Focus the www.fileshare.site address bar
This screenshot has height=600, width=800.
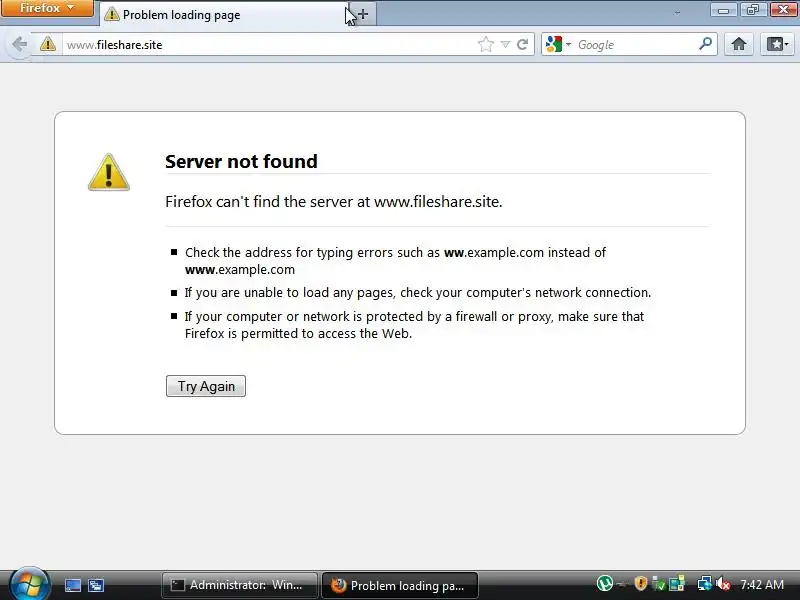click(x=269, y=45)
